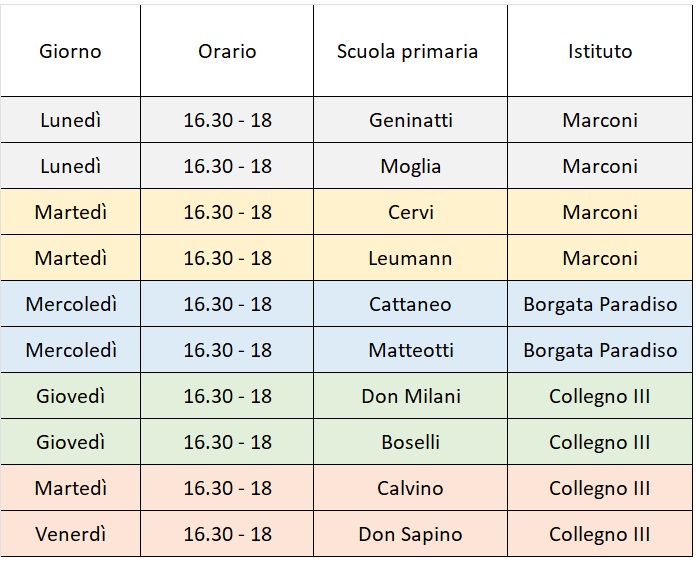The height and width of the screenshot is (564, 696).
Task: Select the Martedì cell in Calvino's row
Action: tap(70, 488)
